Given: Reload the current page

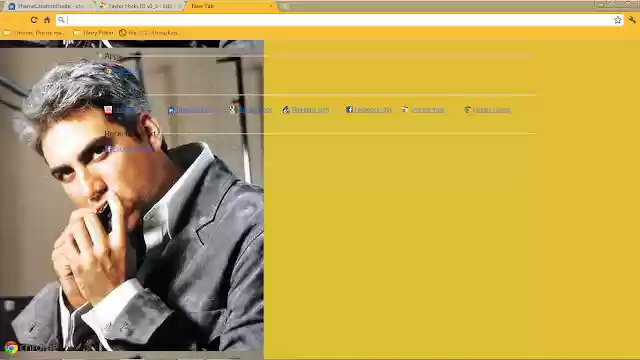Looking at the screenshot, I should click(x=34, y=20).
